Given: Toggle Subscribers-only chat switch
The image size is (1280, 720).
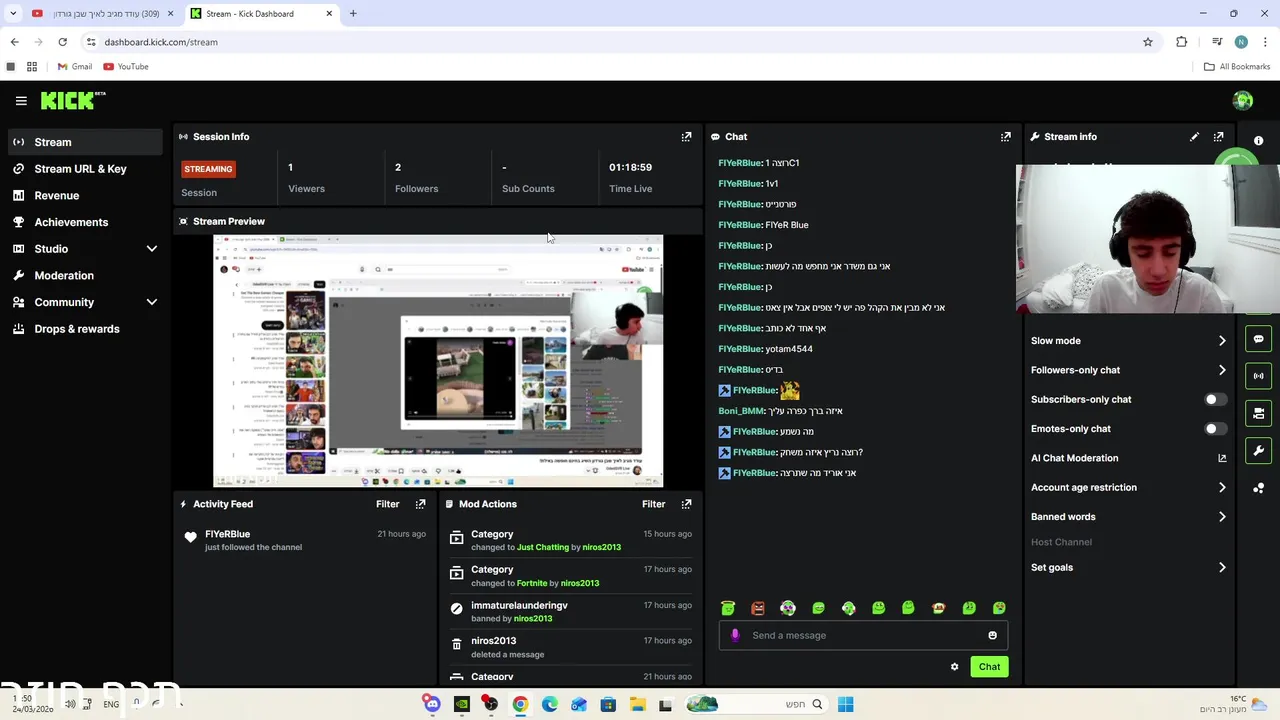Looking at the screenshot, I should click(x=1215, y=399).
